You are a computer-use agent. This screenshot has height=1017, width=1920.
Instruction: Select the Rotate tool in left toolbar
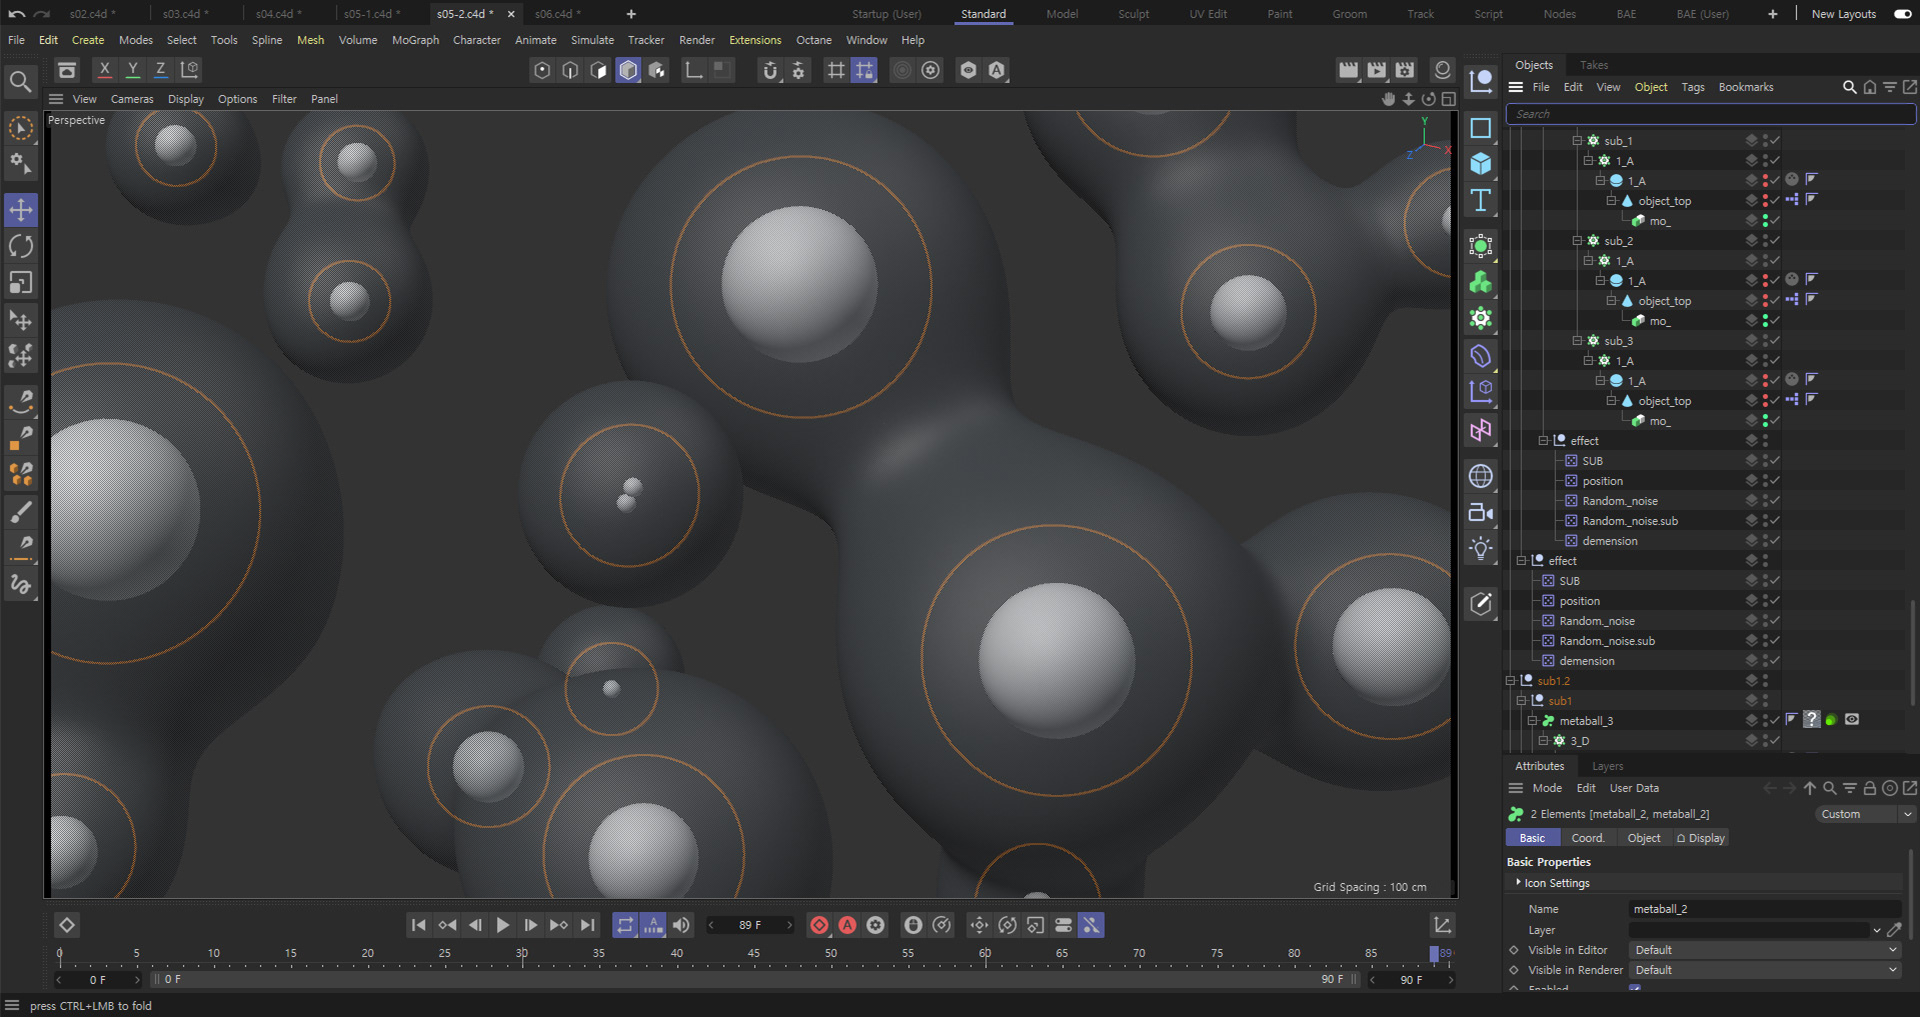(x=21, y=246)
